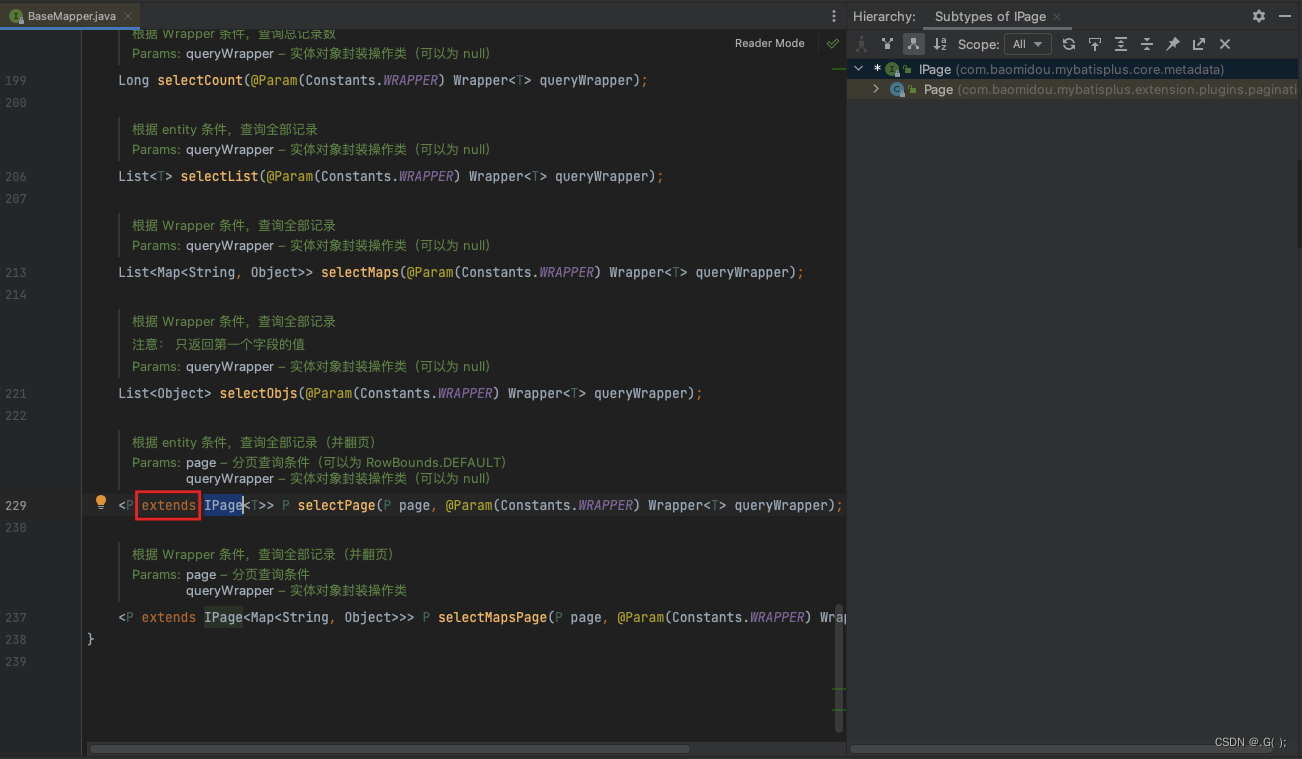The width and height of the screenshot is (1302, 759).
Task: Autoscroll to source in Hierarchy toolbar
Action: pos(1095,44)
